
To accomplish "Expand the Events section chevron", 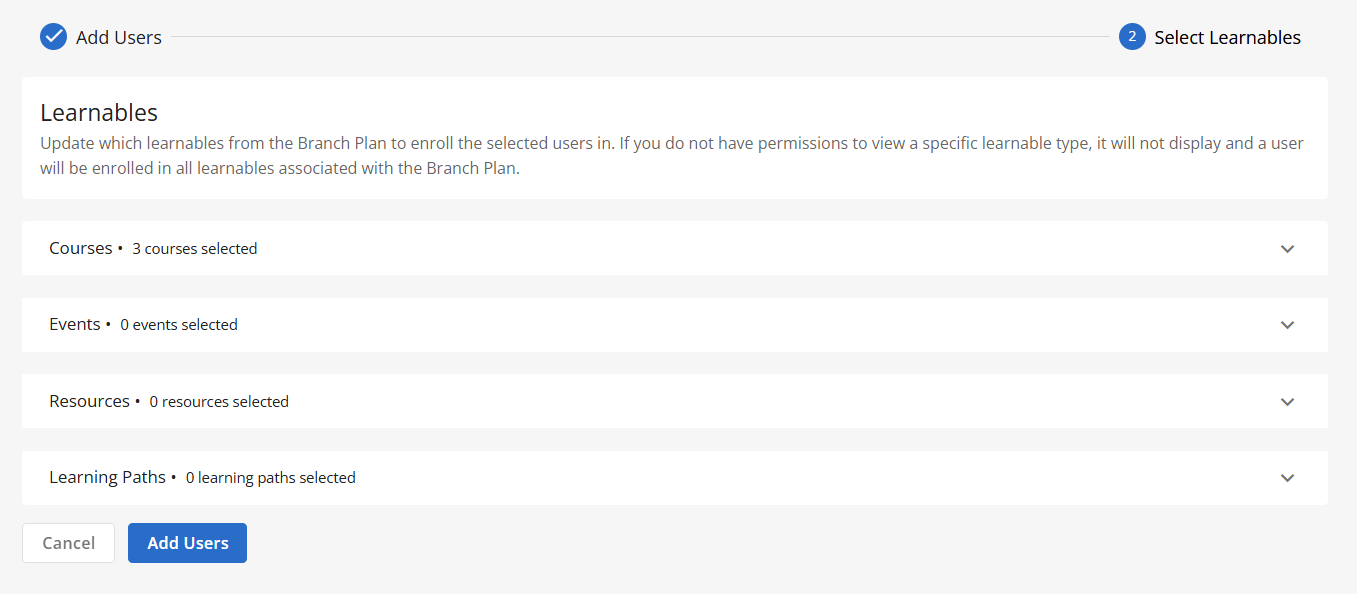I will tap(1287, 325).
